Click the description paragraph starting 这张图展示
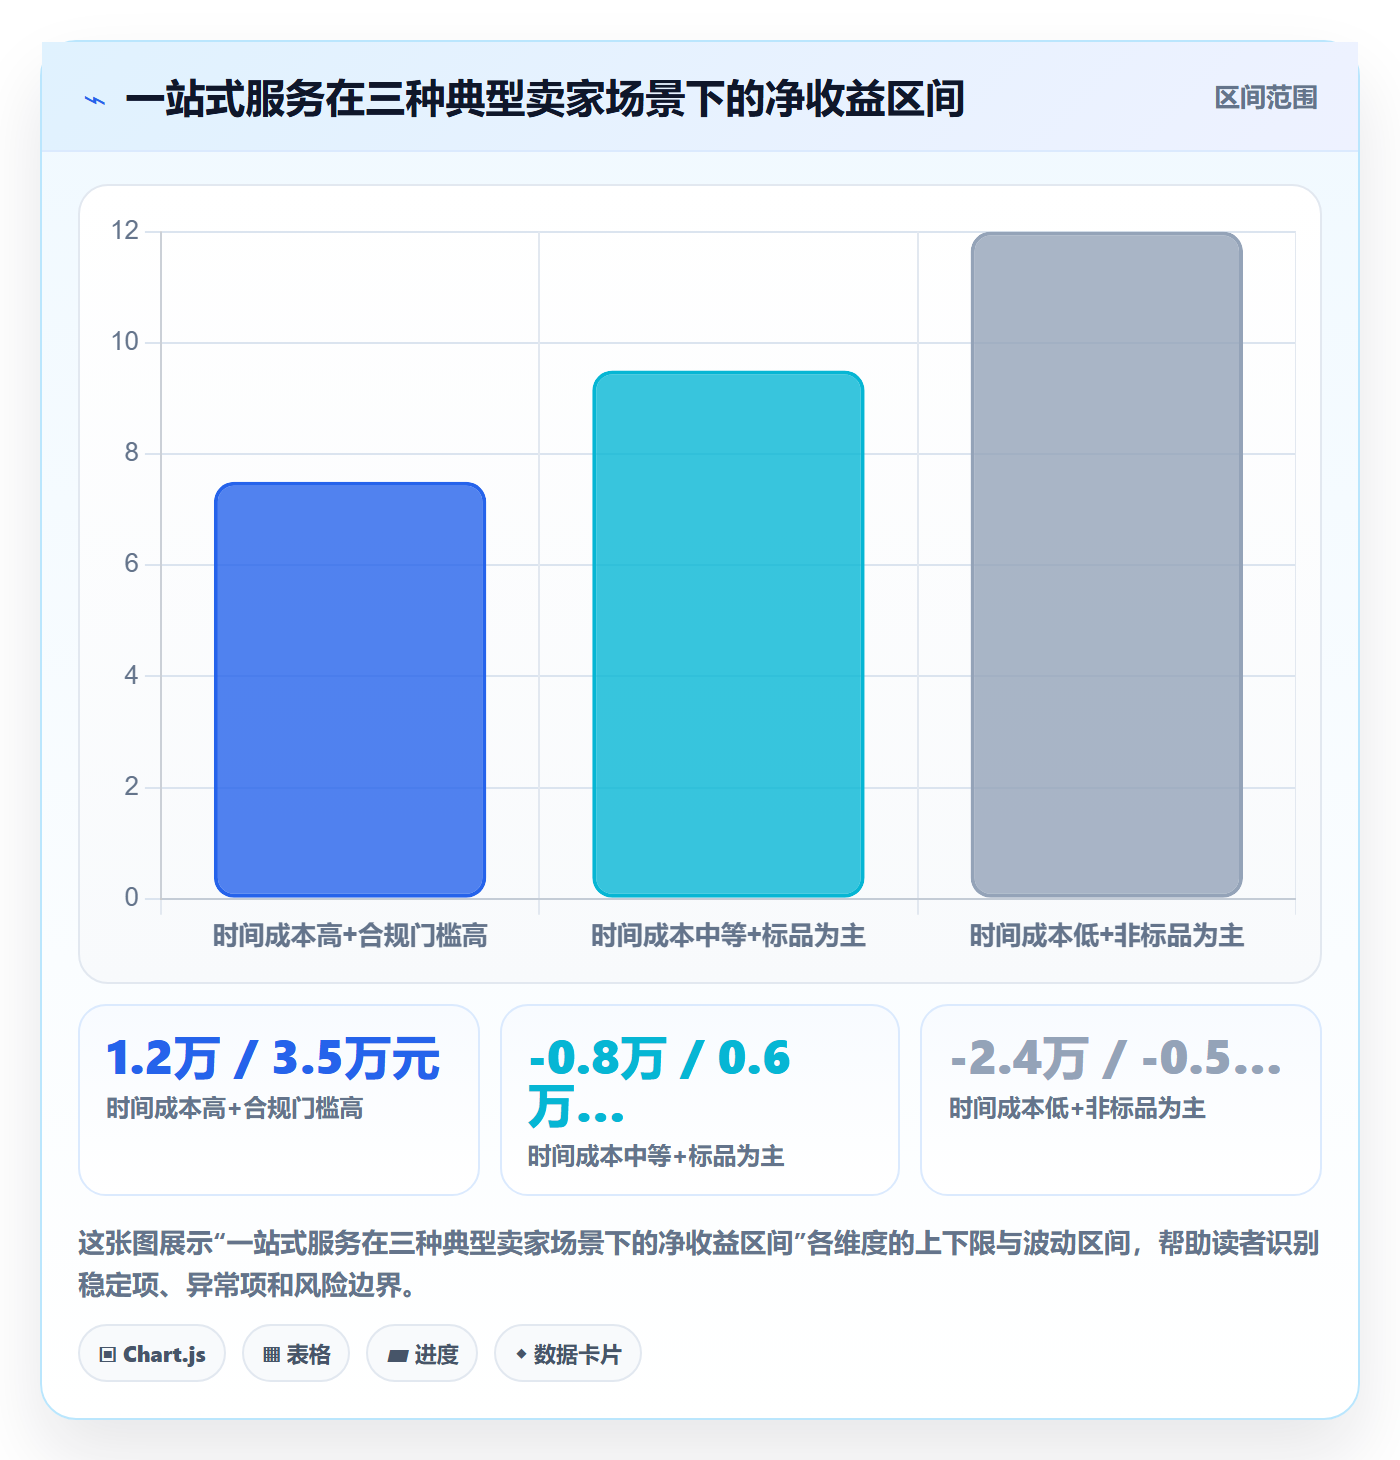The height and width of the screenshot is (1460, 1400). pyautogui.click(x=699, y=1264)
